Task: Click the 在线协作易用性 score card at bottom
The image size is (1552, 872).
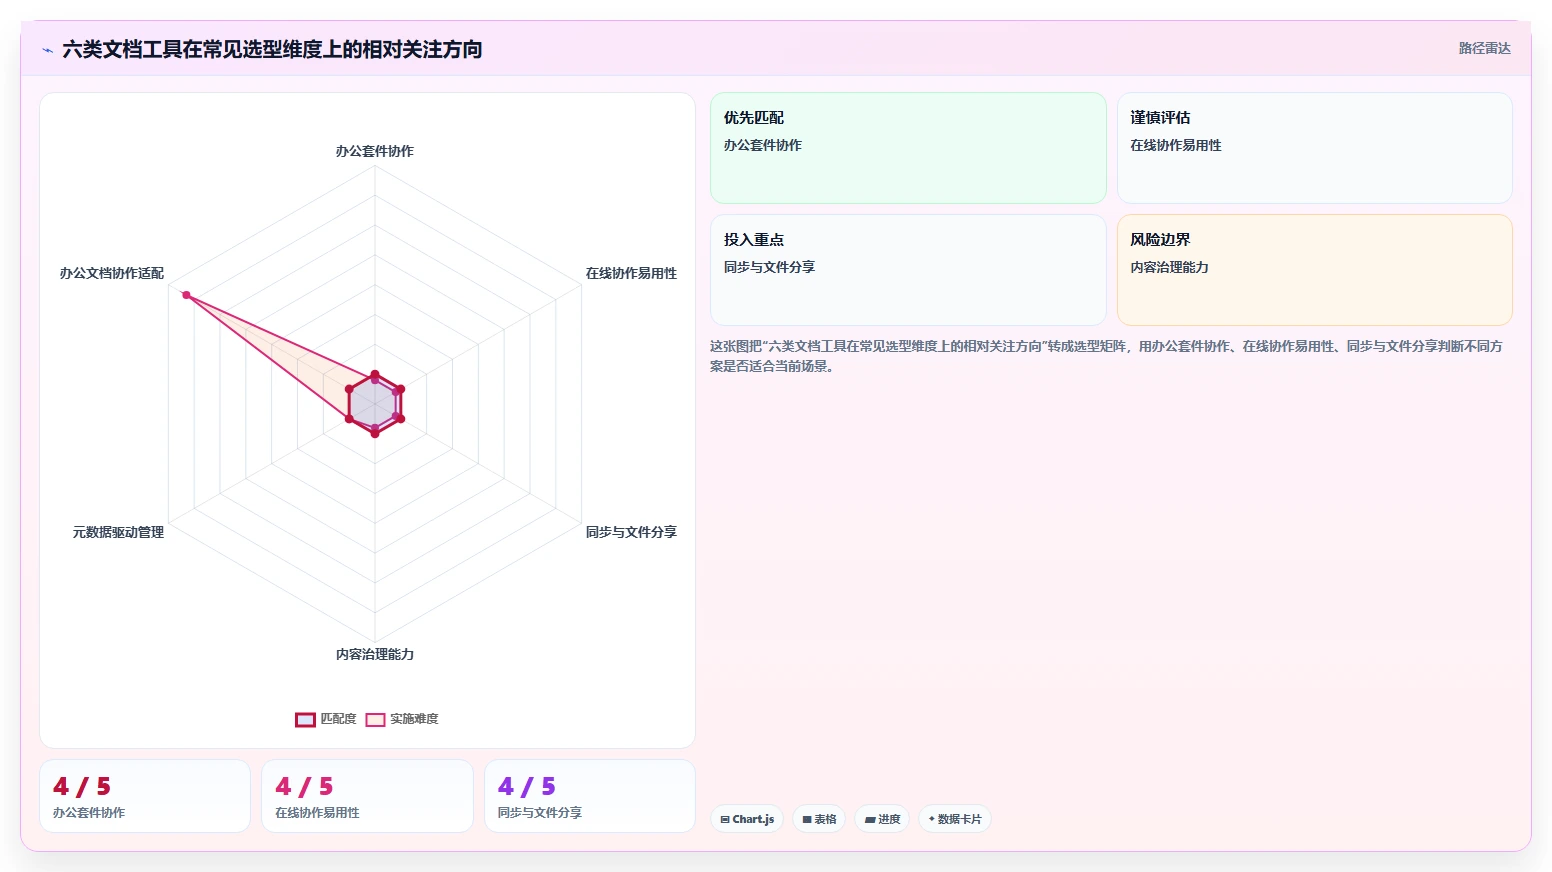Action: point(367,796)
